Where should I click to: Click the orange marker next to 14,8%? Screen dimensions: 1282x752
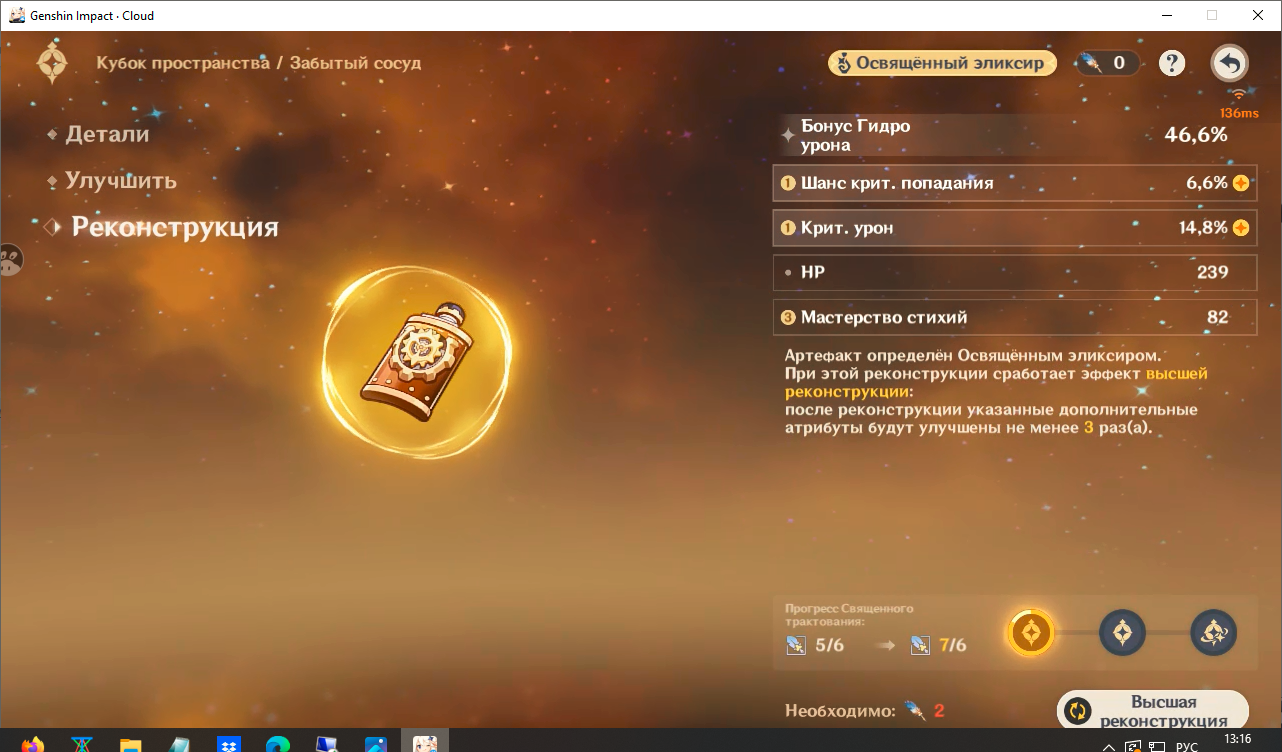(x=1241, y=228)
